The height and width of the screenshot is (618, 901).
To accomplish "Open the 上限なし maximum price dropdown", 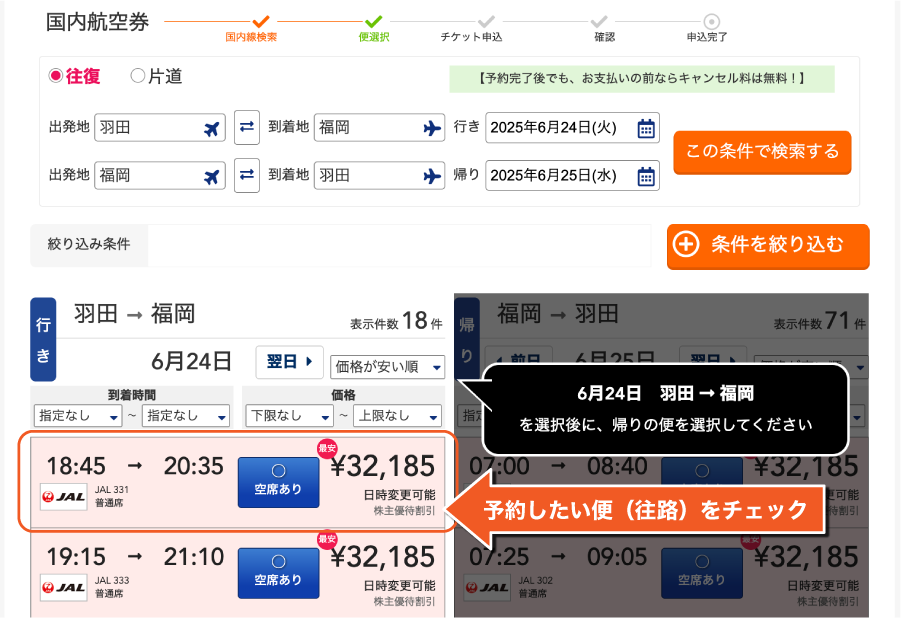I will [394, 415].
